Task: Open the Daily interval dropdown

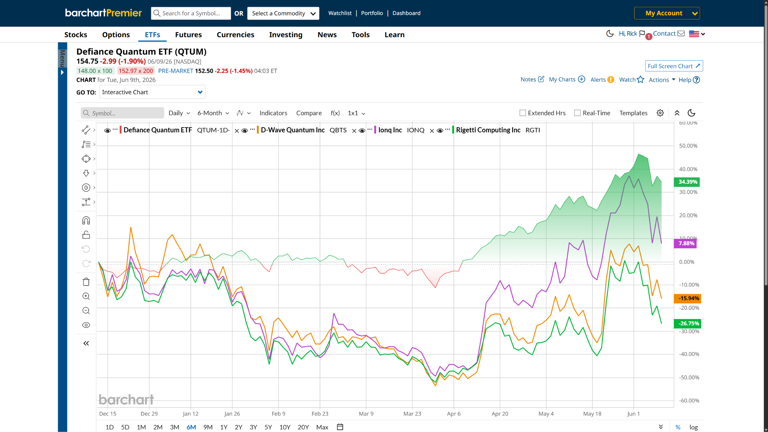Action: click(x=179, y=113)
